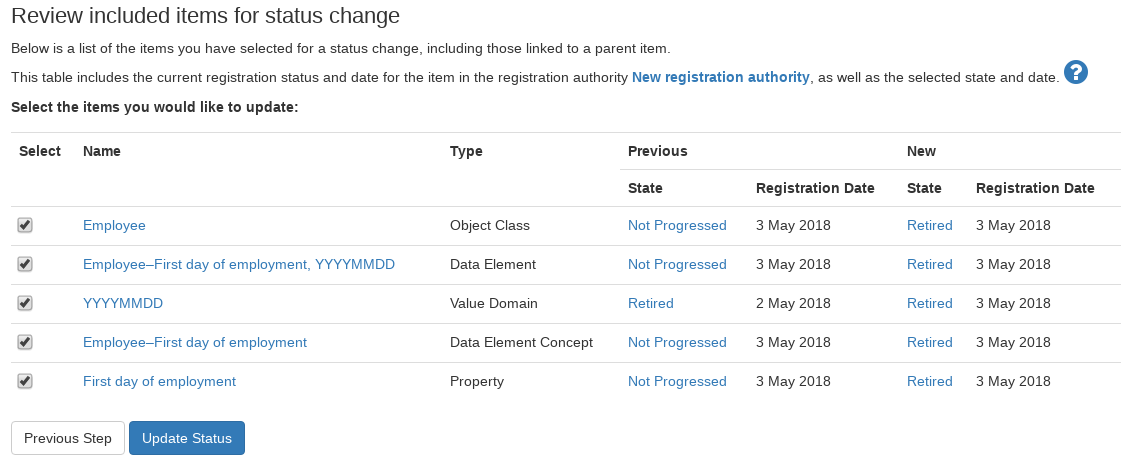The width and height of the screenshot is (1140, 465).
Task: Open the YYYYMMDD value domain link
Action: click(x=123, y=303)
